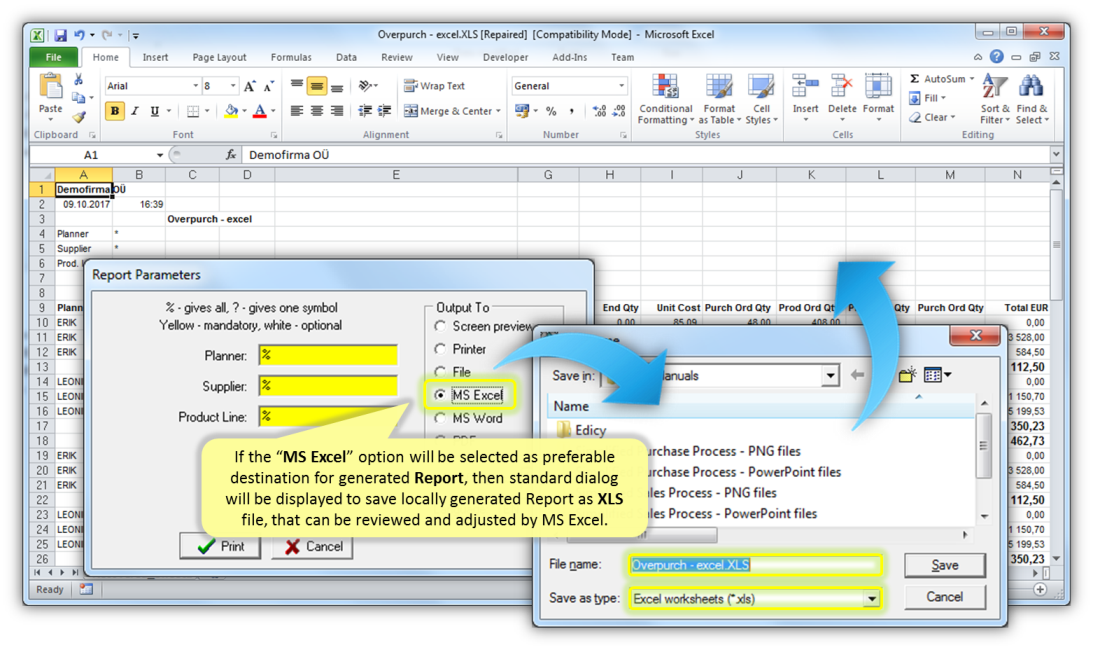Click the Insert Function fx icon

coord(231,155)
